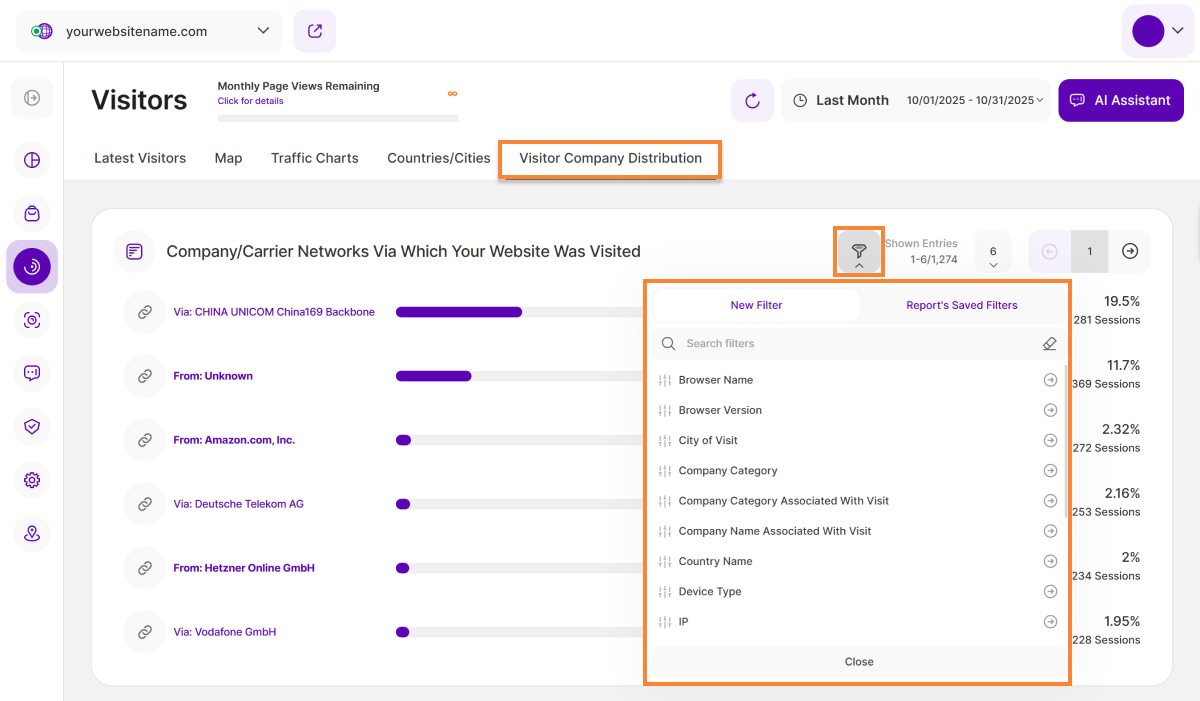Screen dimensions: 1200x701
Task: Open website in new tab icon
Action: (315, 31)
